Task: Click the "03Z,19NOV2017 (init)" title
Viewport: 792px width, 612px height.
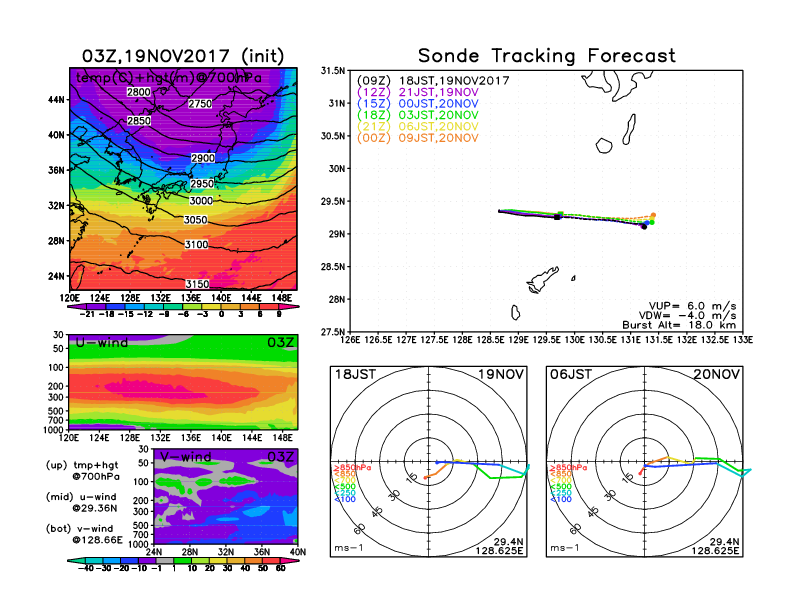Action: tap(183, 56)
